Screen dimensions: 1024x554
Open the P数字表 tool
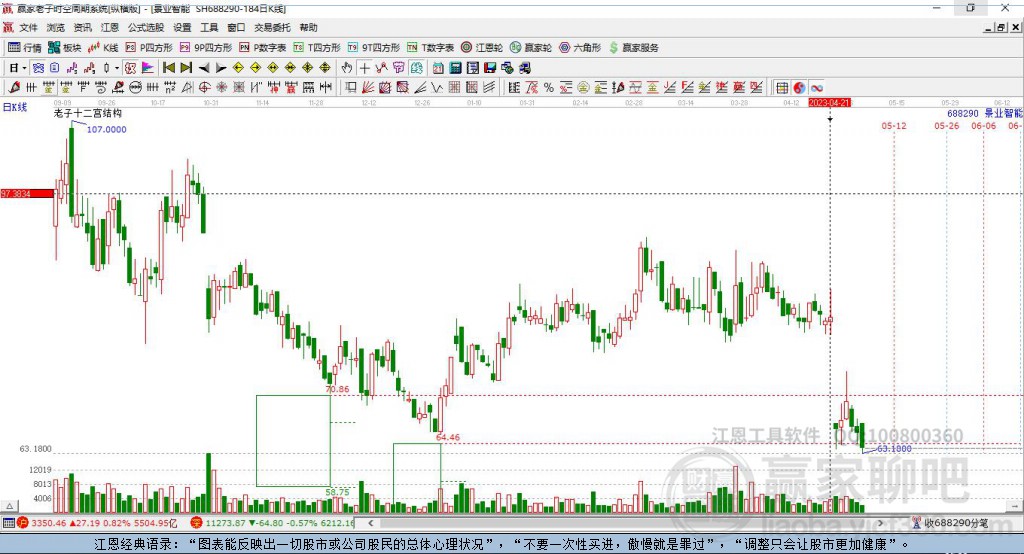tap(263, 48)
